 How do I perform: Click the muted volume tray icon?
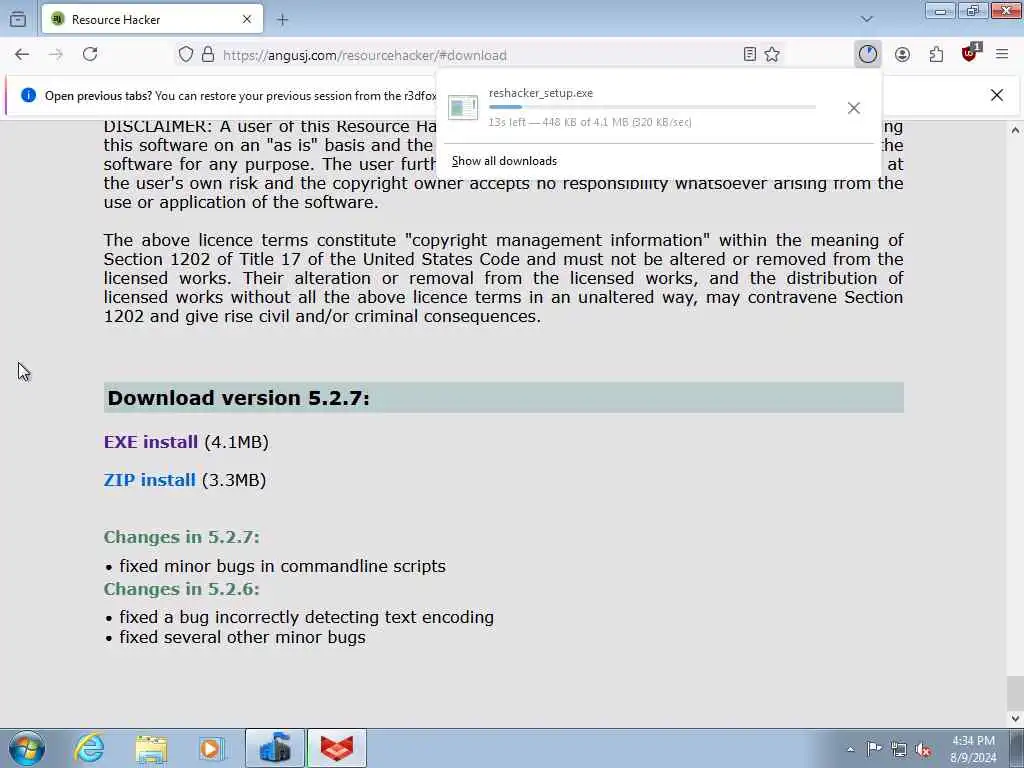[923, 749]
